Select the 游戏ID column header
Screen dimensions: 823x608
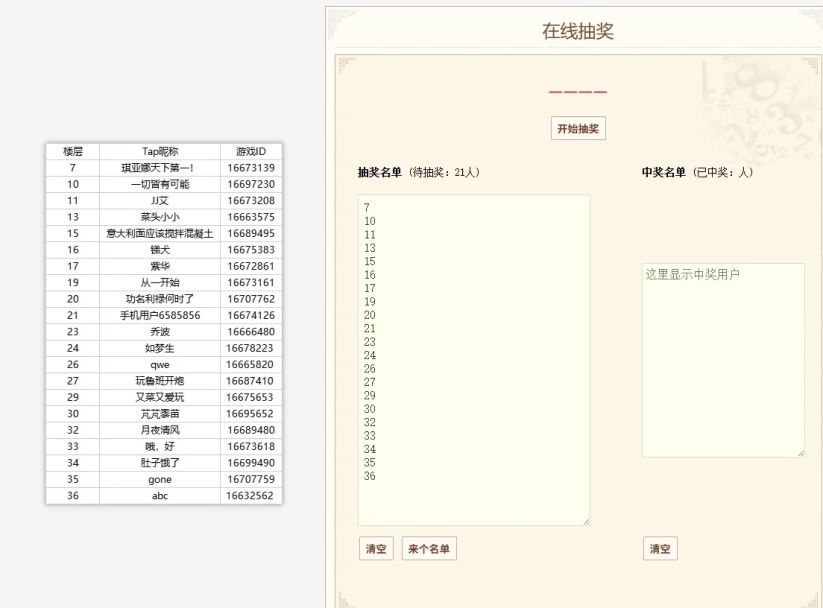point(250,151)
